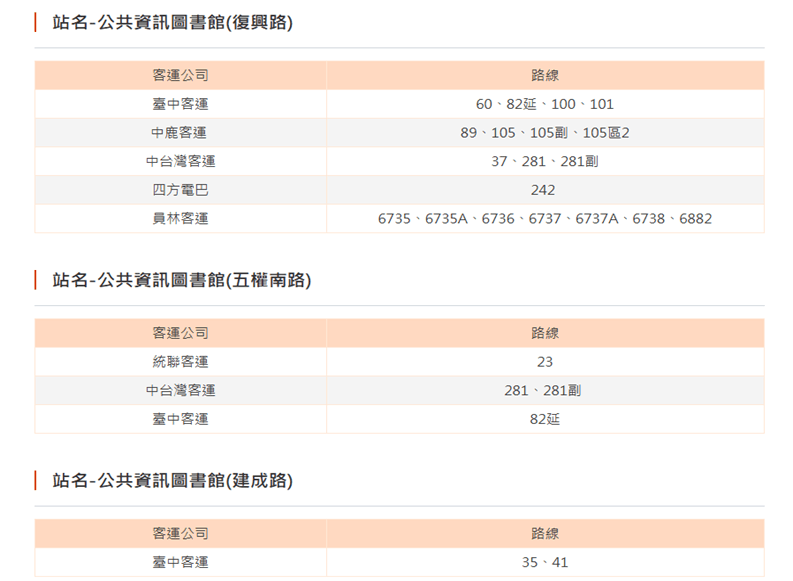Click heading 站名-公共資訊圖書館(五權南路)

pyautogui.click(x=182, y=280)
